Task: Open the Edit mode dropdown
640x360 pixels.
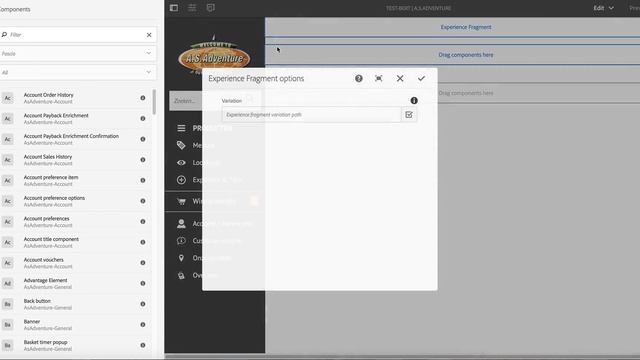Action: click(603, 8)
